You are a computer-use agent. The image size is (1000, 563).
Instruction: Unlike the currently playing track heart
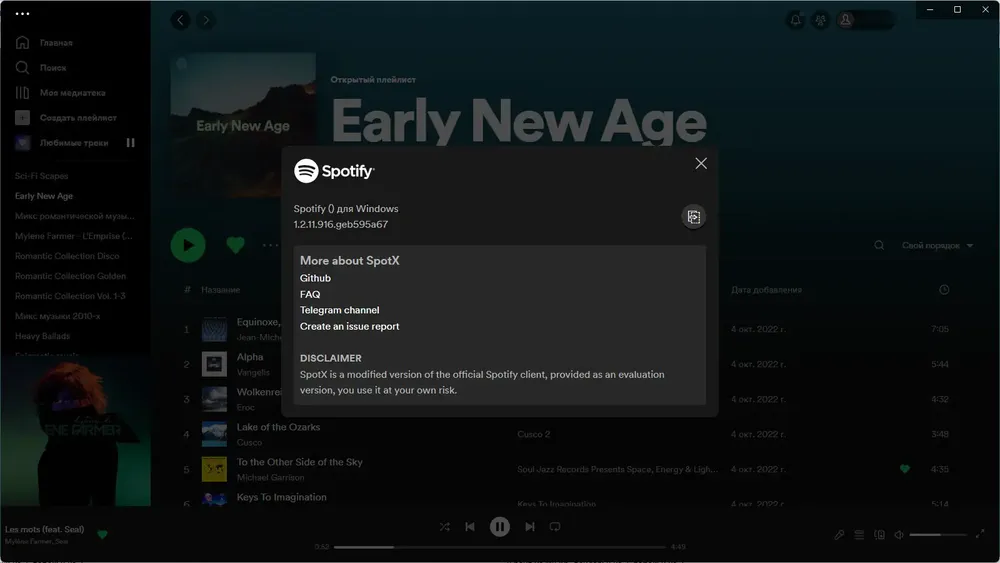click(102, 534)
